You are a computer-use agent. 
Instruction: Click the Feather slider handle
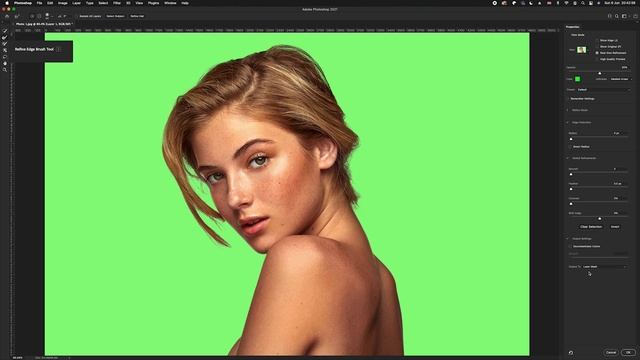571,189
